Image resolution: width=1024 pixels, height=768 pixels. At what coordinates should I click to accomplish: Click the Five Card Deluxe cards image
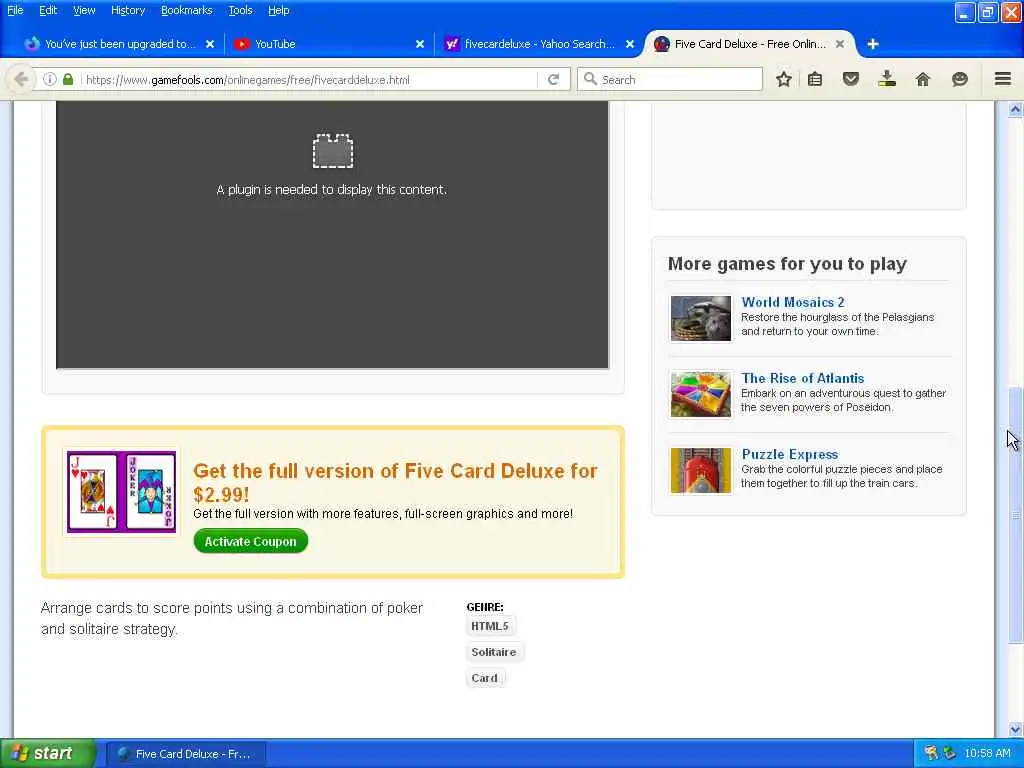121,492
